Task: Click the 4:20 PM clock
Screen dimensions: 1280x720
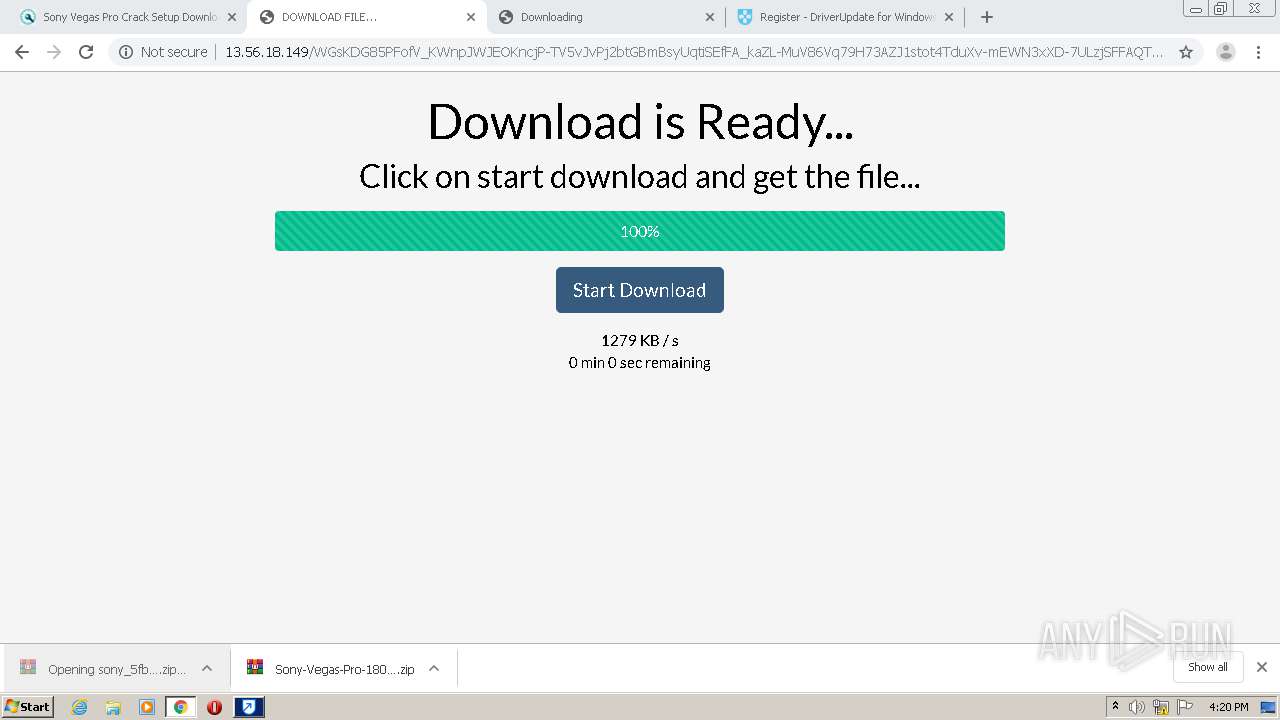Action: (x=1228, y=707)
